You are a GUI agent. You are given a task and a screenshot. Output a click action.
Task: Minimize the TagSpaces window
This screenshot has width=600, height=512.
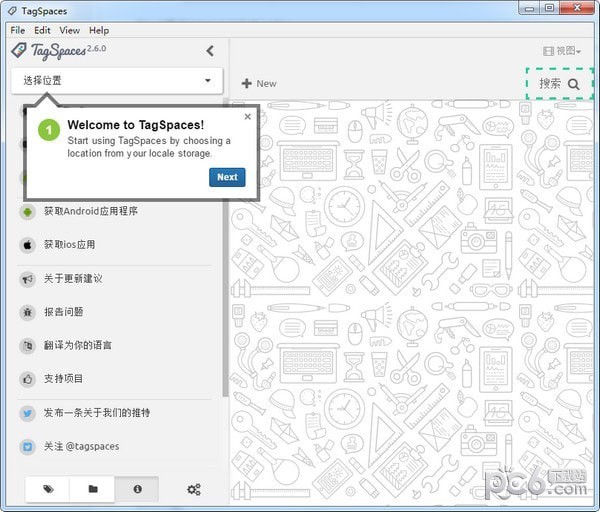530,8
